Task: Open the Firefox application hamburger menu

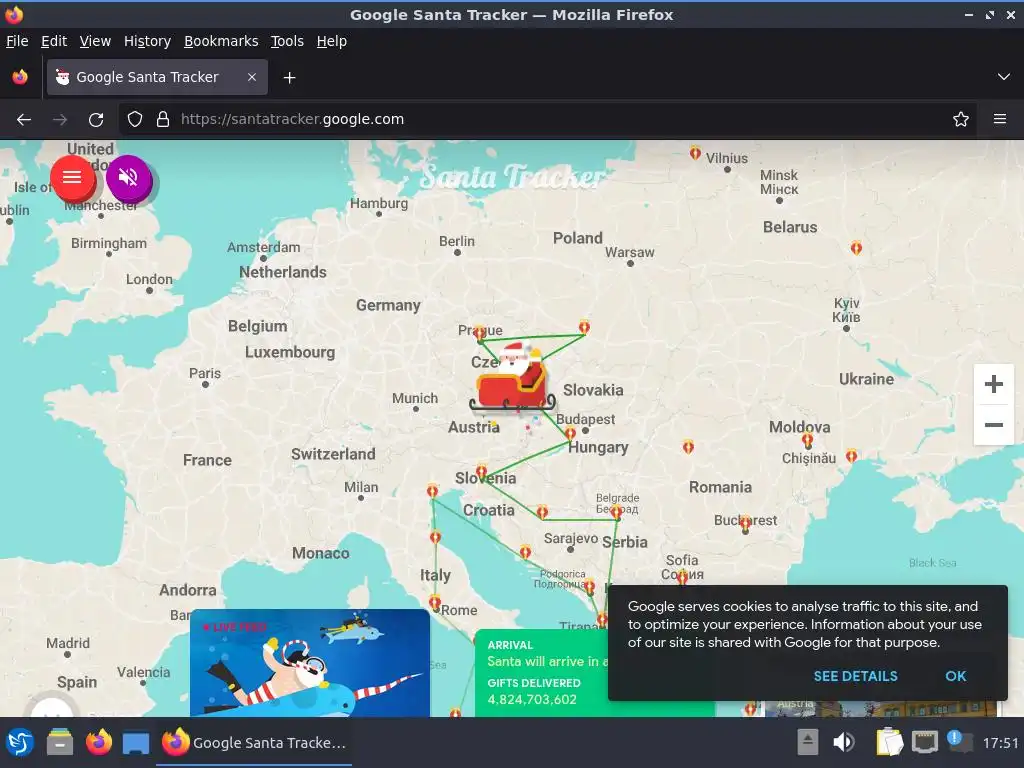Action: click(999, 120)
